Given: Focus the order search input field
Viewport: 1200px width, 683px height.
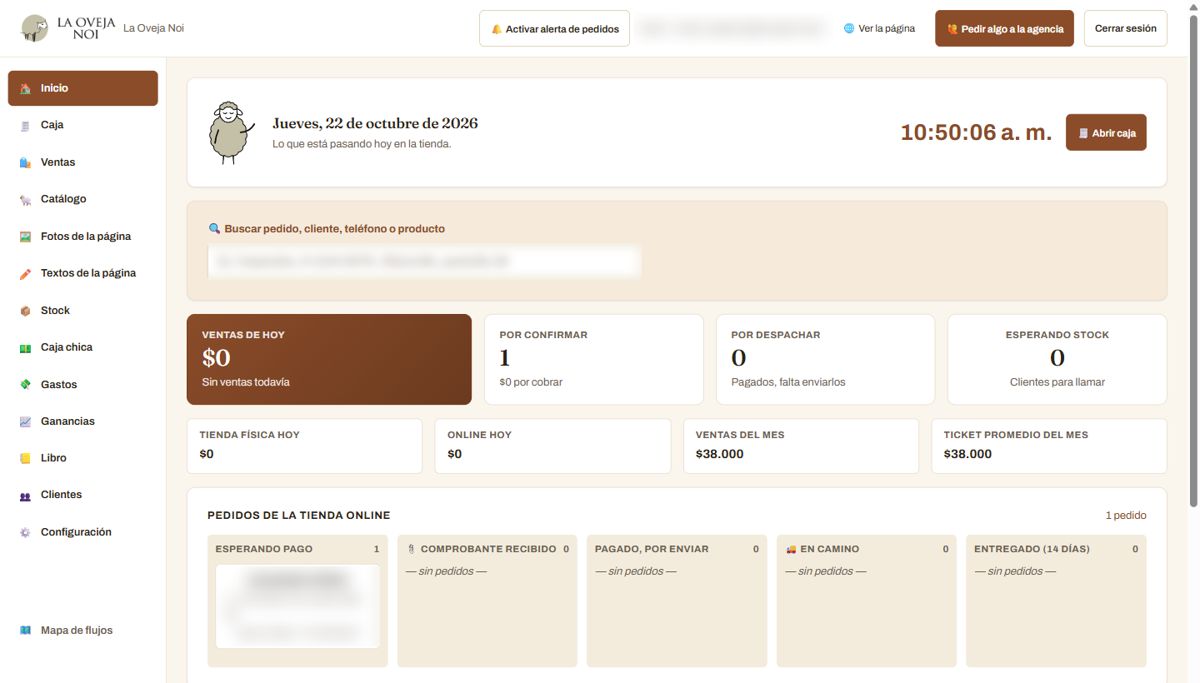Looking at the screenshot, I should pyautogui.click(x=424, y=261).
